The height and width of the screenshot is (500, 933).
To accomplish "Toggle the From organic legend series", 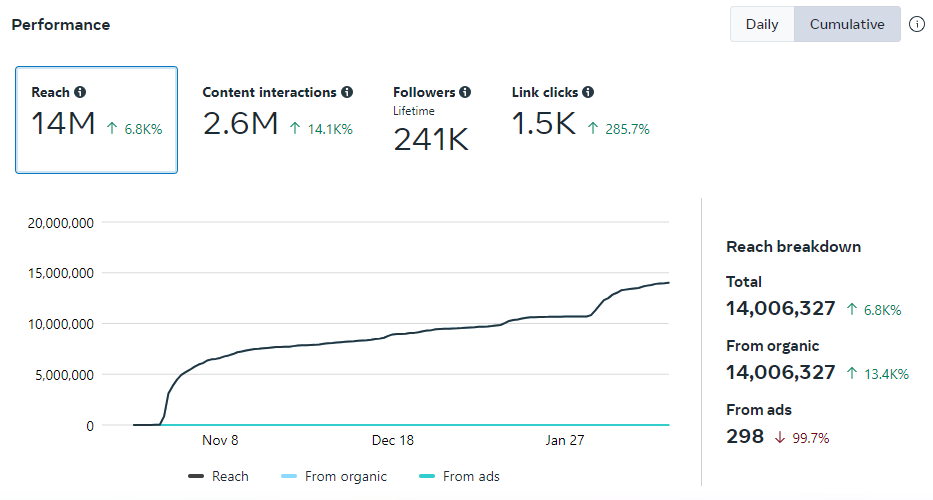I will [x=334, y=477].
